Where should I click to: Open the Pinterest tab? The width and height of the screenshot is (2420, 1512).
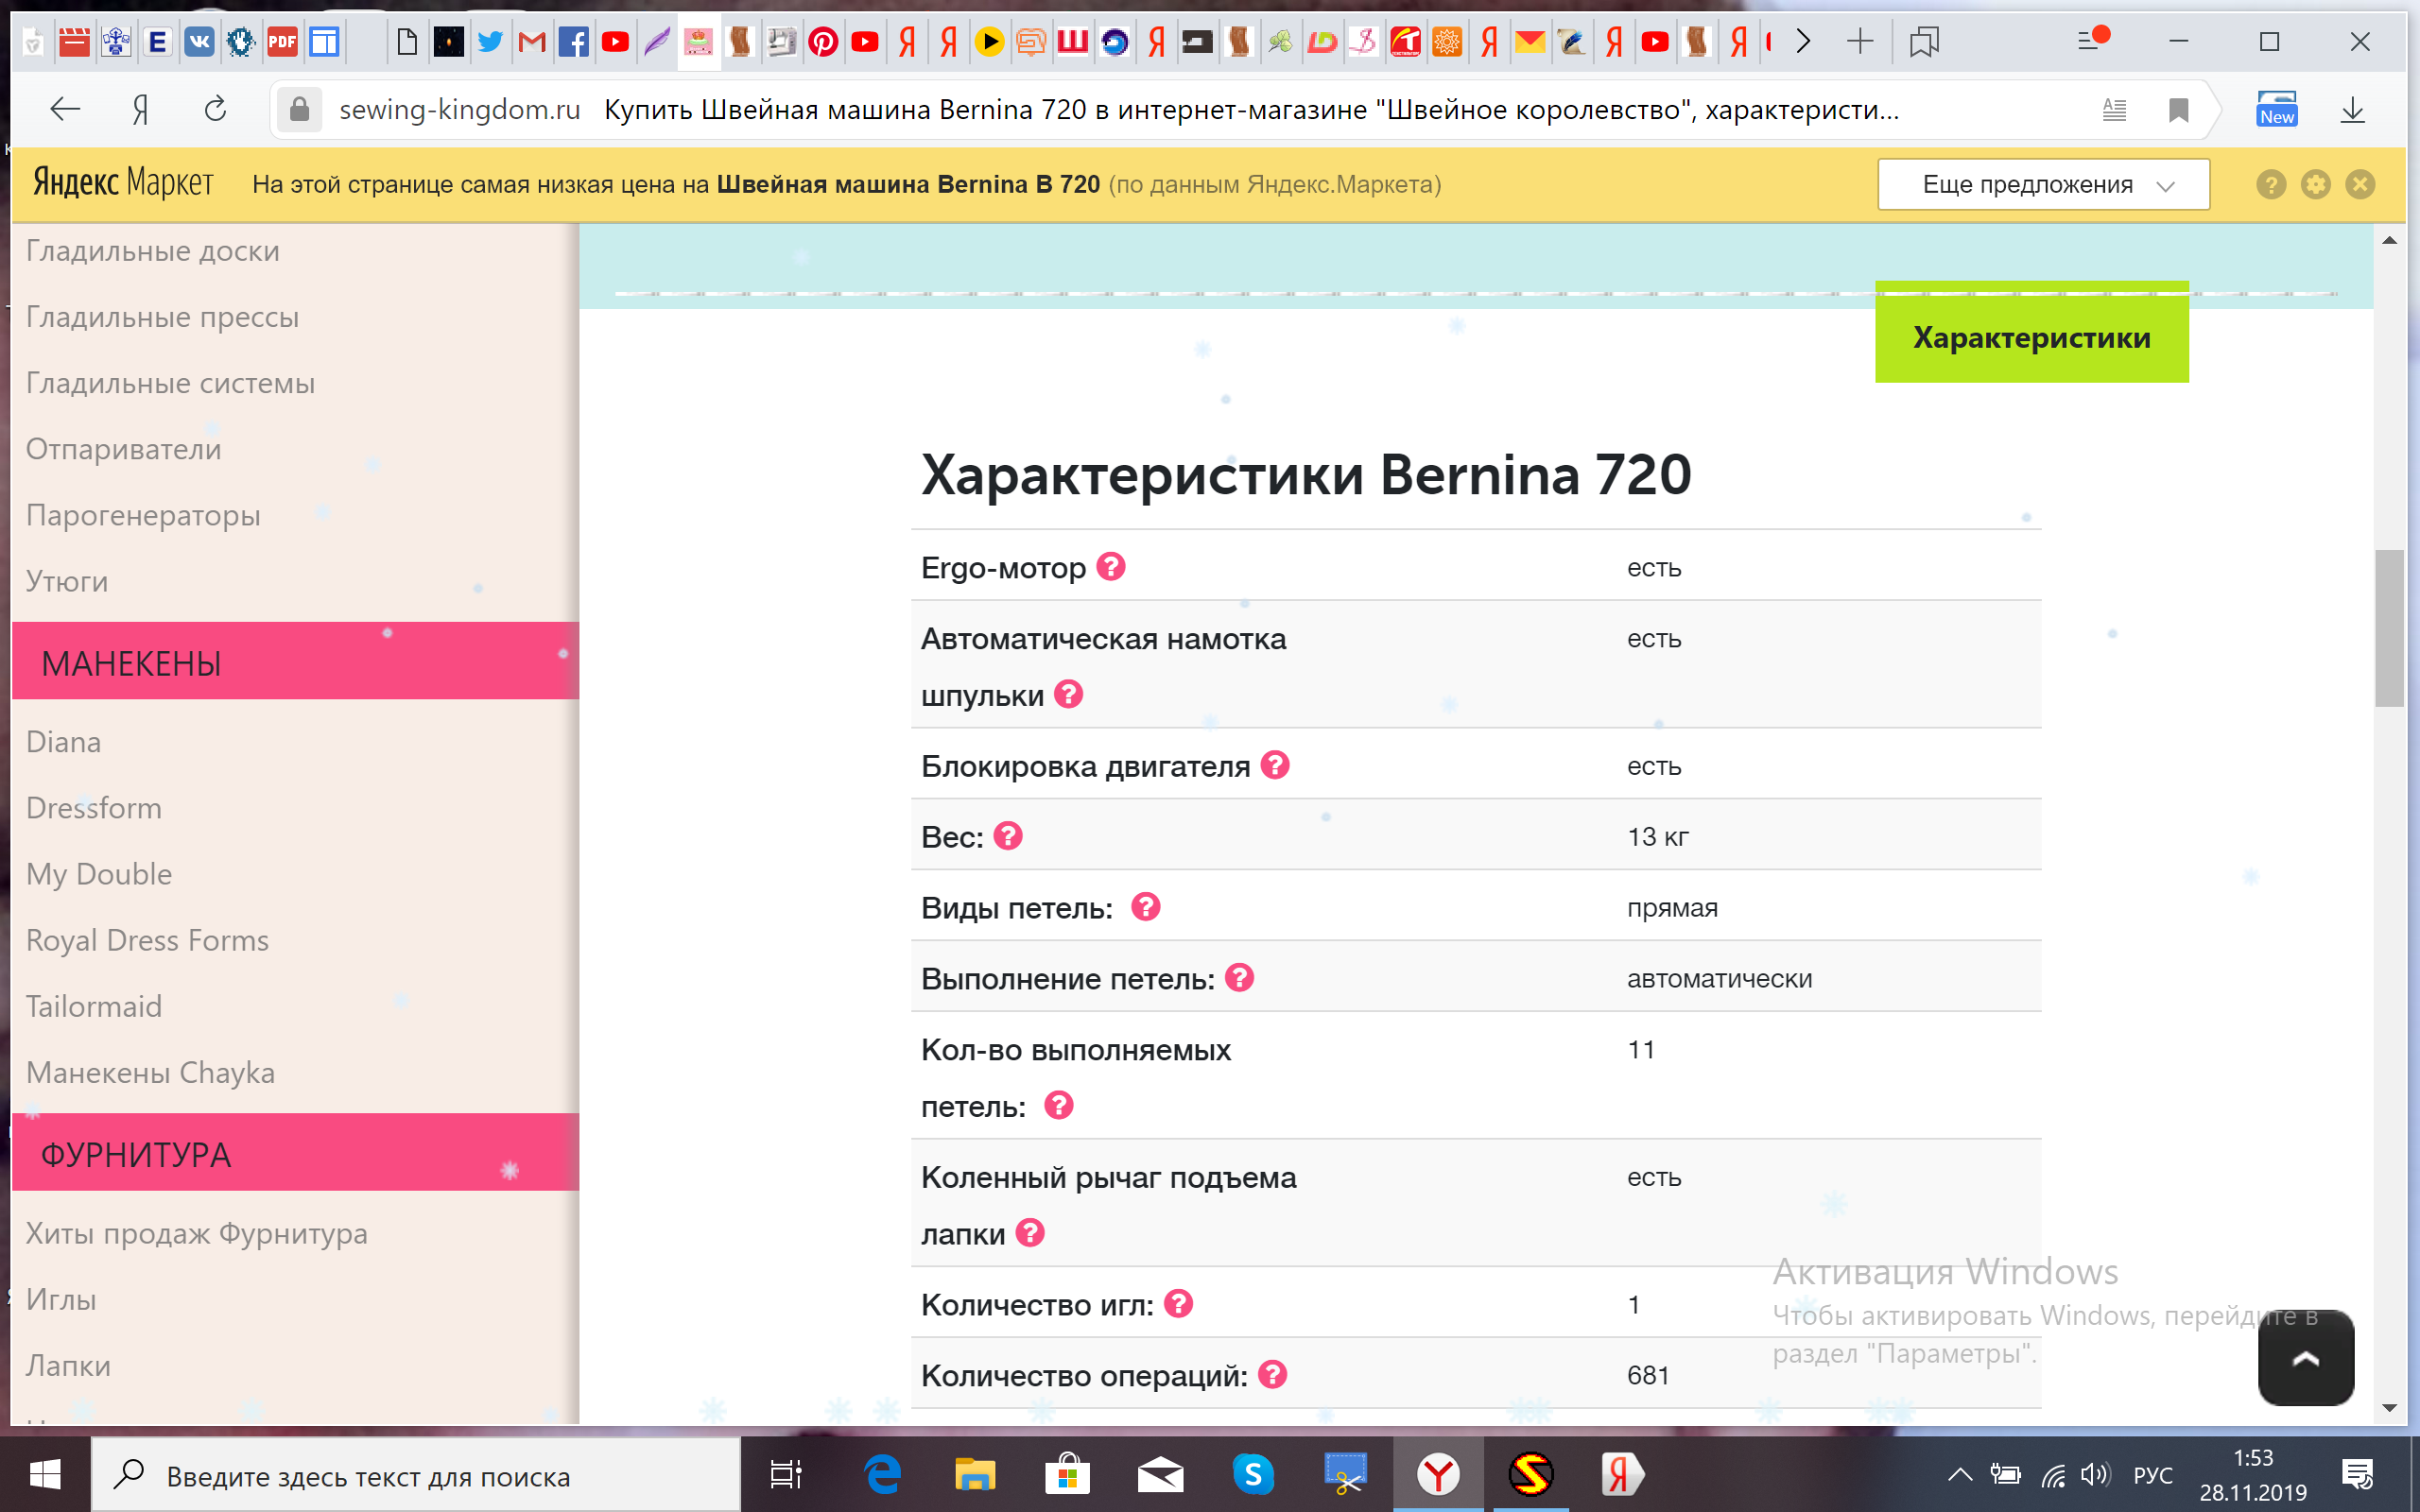click(823, 42)
